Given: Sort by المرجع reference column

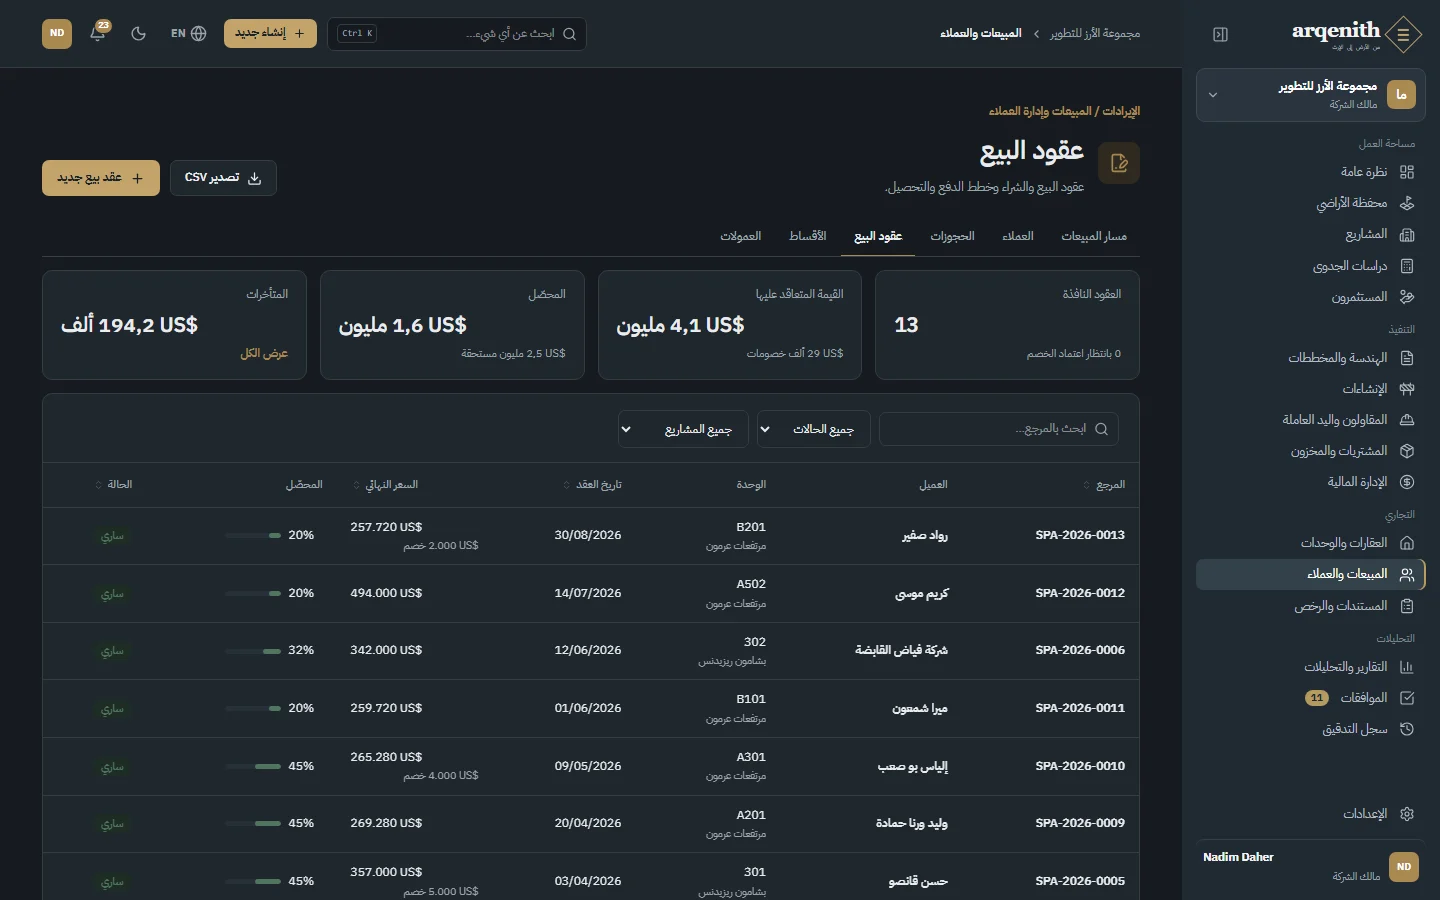Looking at the screenshot, I should (1104, 485).
